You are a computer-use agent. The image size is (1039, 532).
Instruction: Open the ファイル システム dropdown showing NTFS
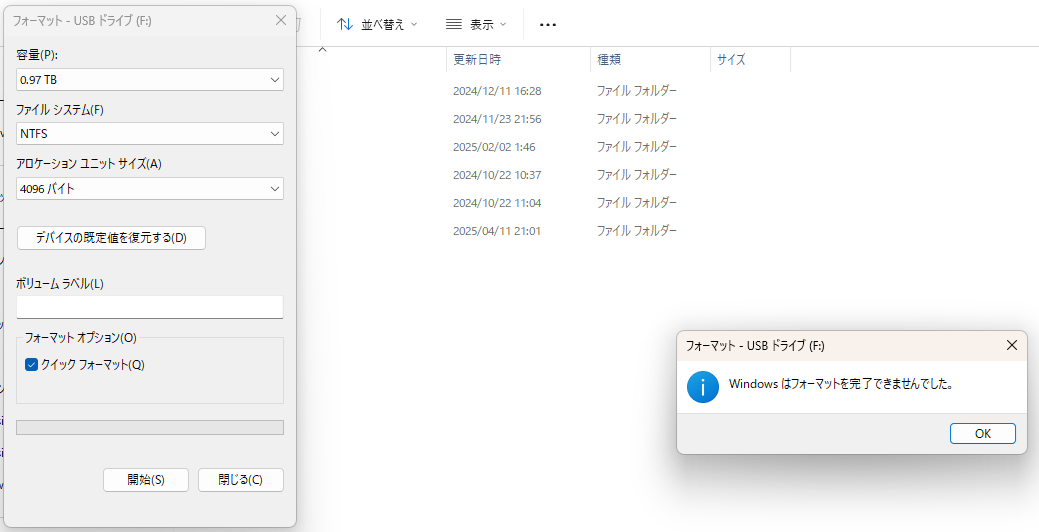tap(150, 134)
